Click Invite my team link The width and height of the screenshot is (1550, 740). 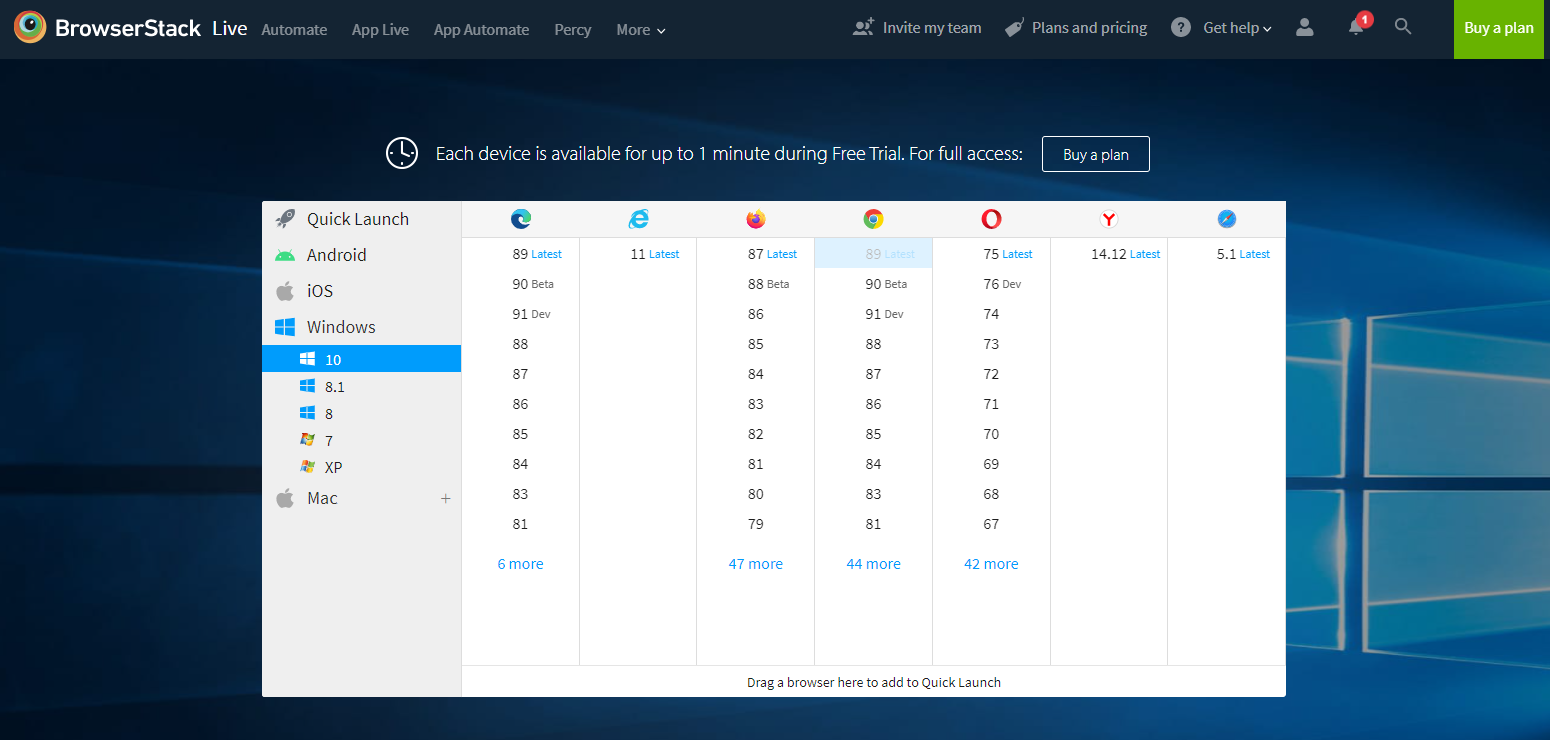coord(932,28)
